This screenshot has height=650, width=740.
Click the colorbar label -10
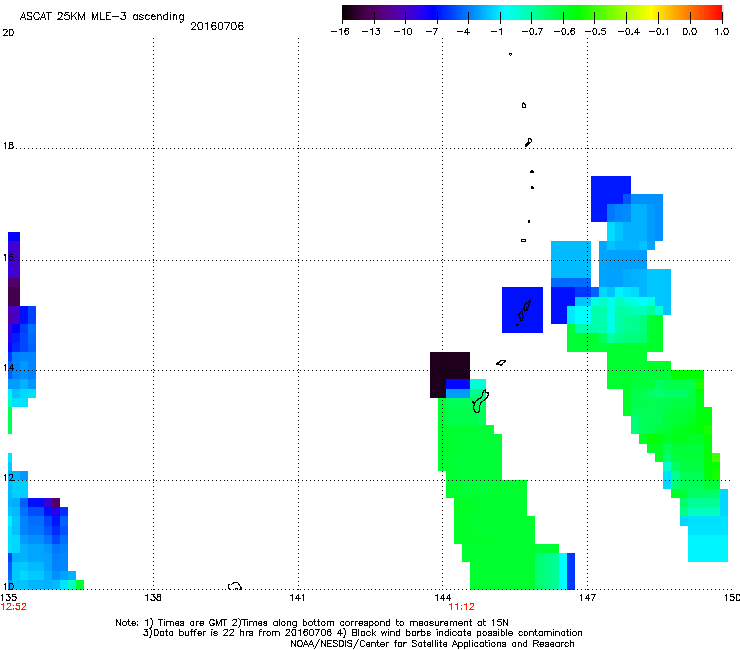coord(403,32)
